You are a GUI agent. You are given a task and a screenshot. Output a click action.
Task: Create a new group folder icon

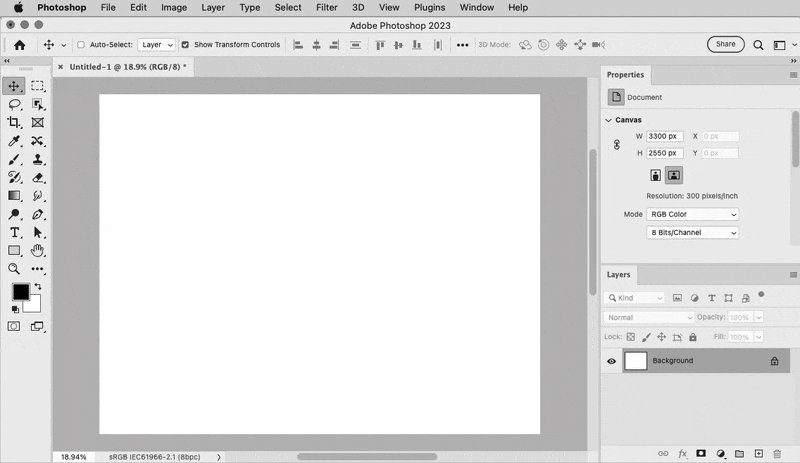tap(739, 453)
